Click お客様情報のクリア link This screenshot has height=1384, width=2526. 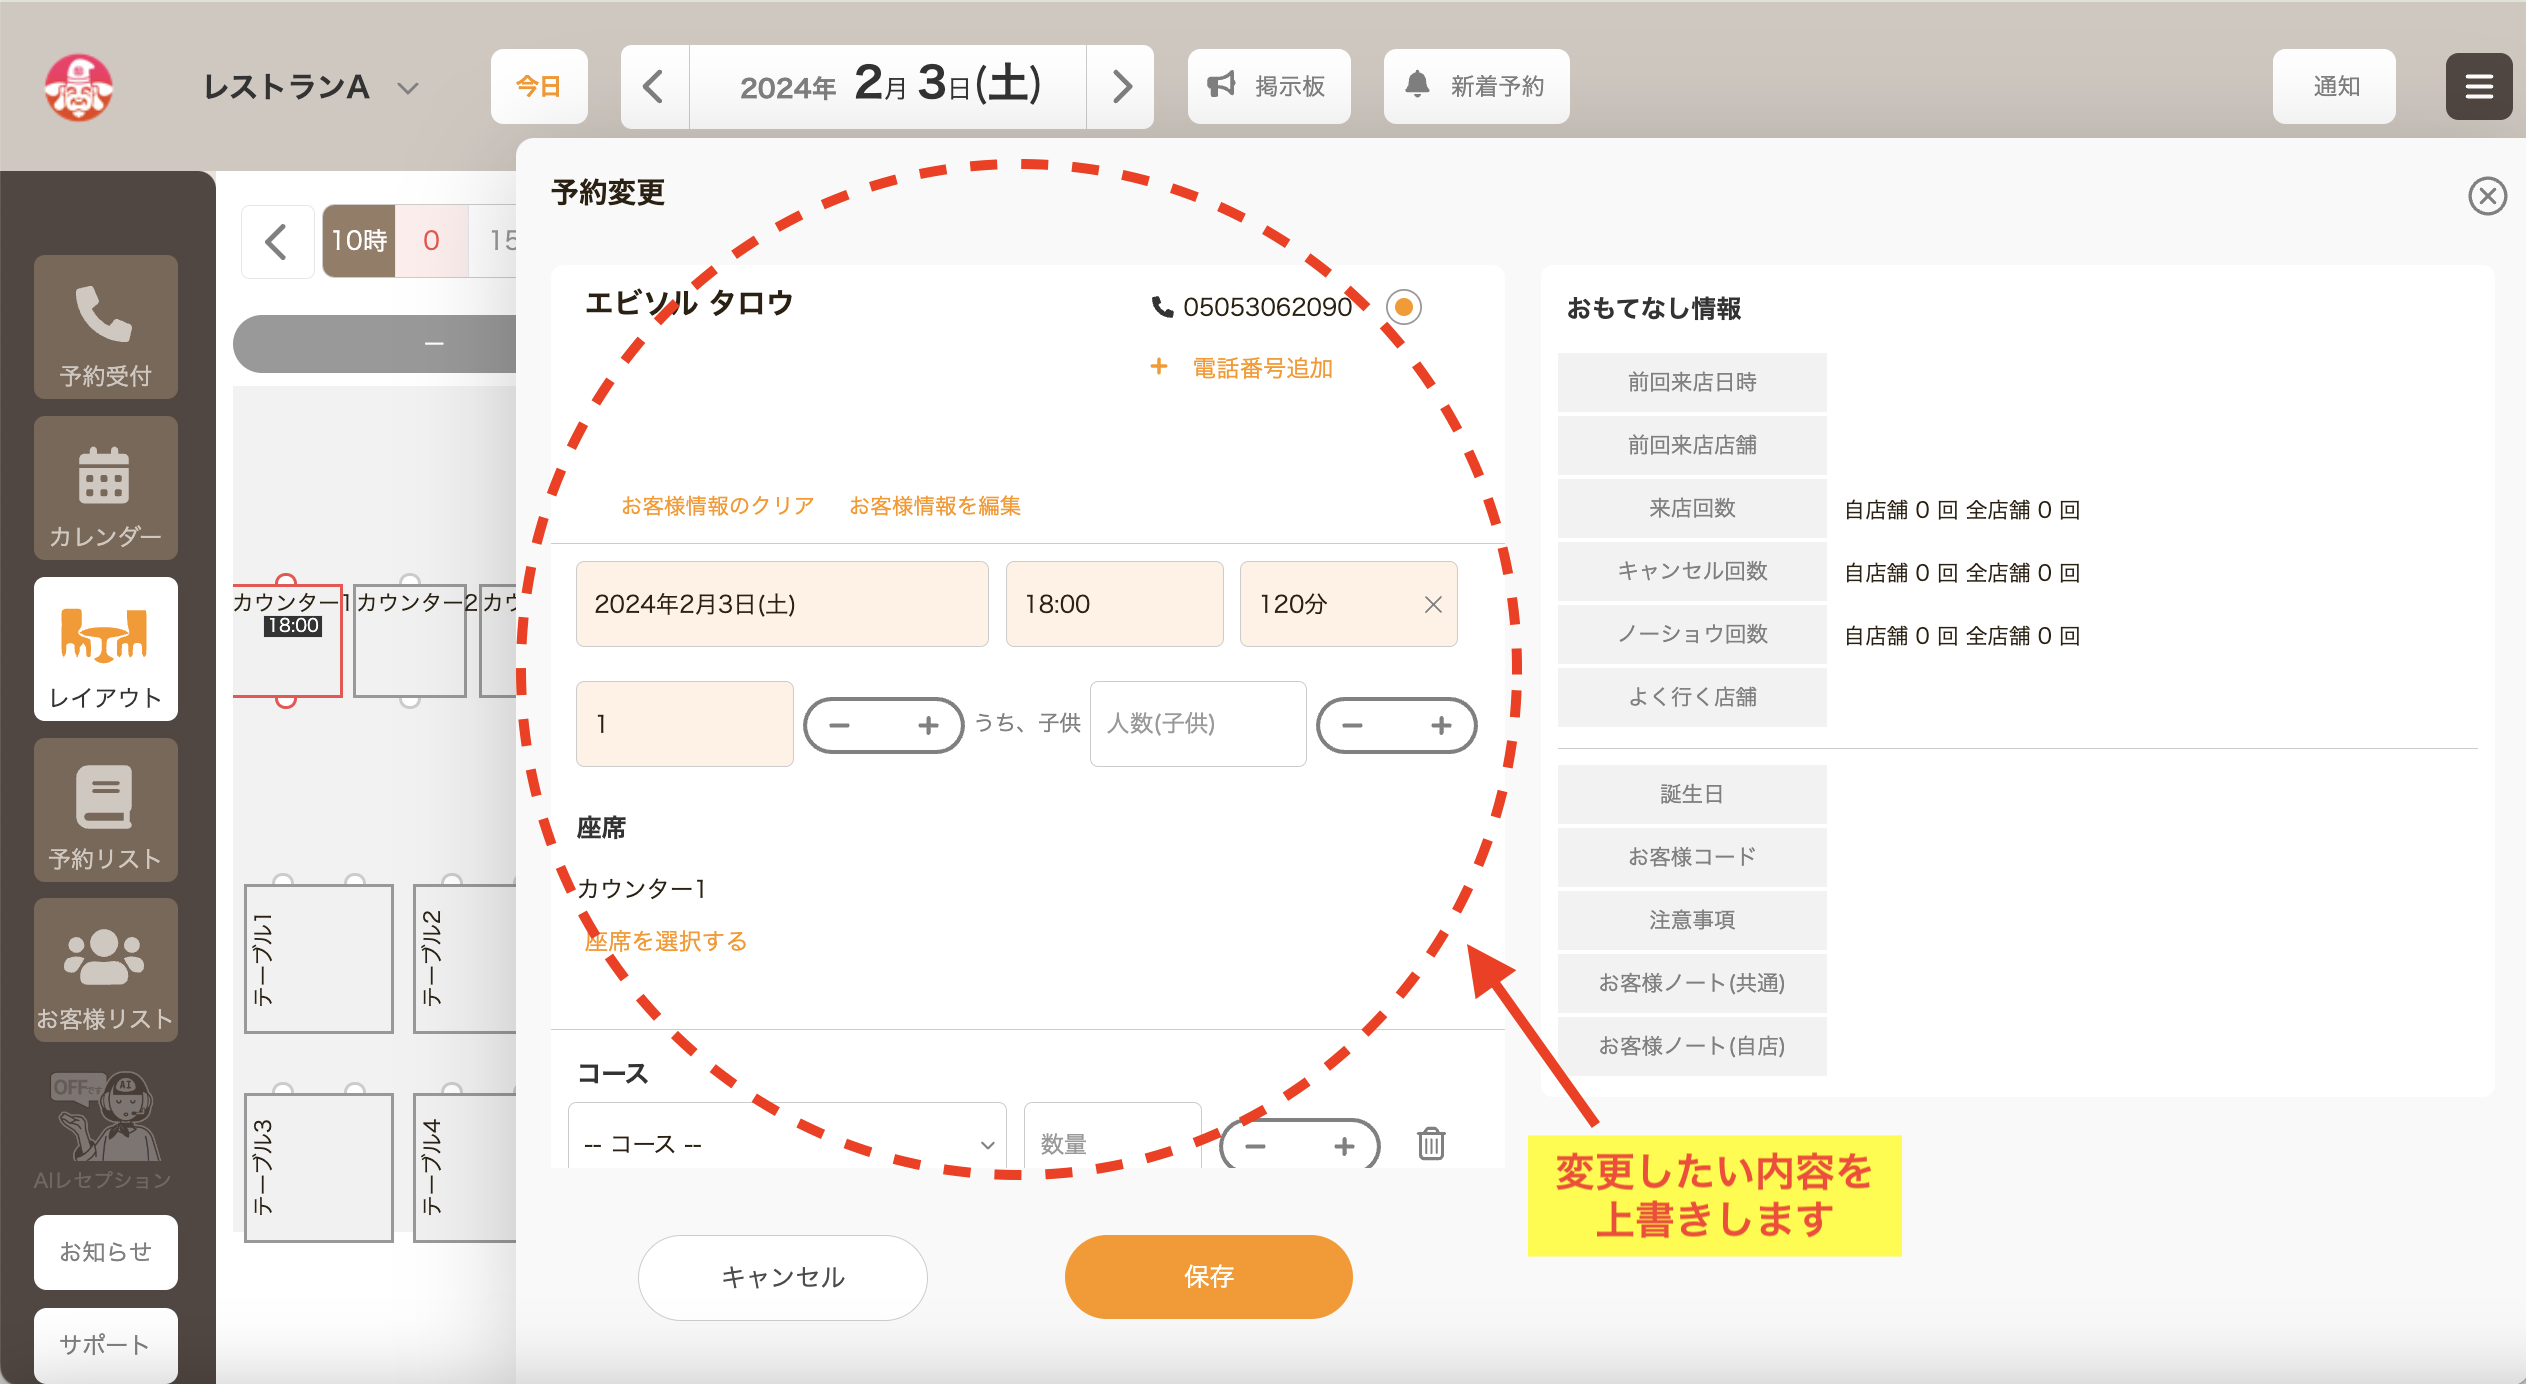(x=717, y=506)
